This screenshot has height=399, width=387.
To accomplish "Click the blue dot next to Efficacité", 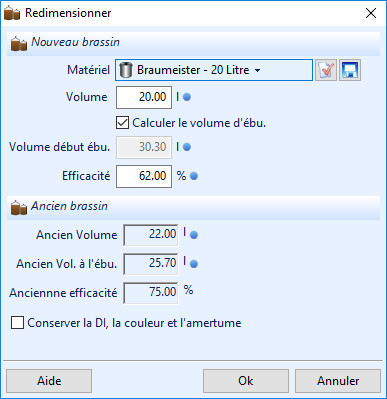I will coord(194,176).
